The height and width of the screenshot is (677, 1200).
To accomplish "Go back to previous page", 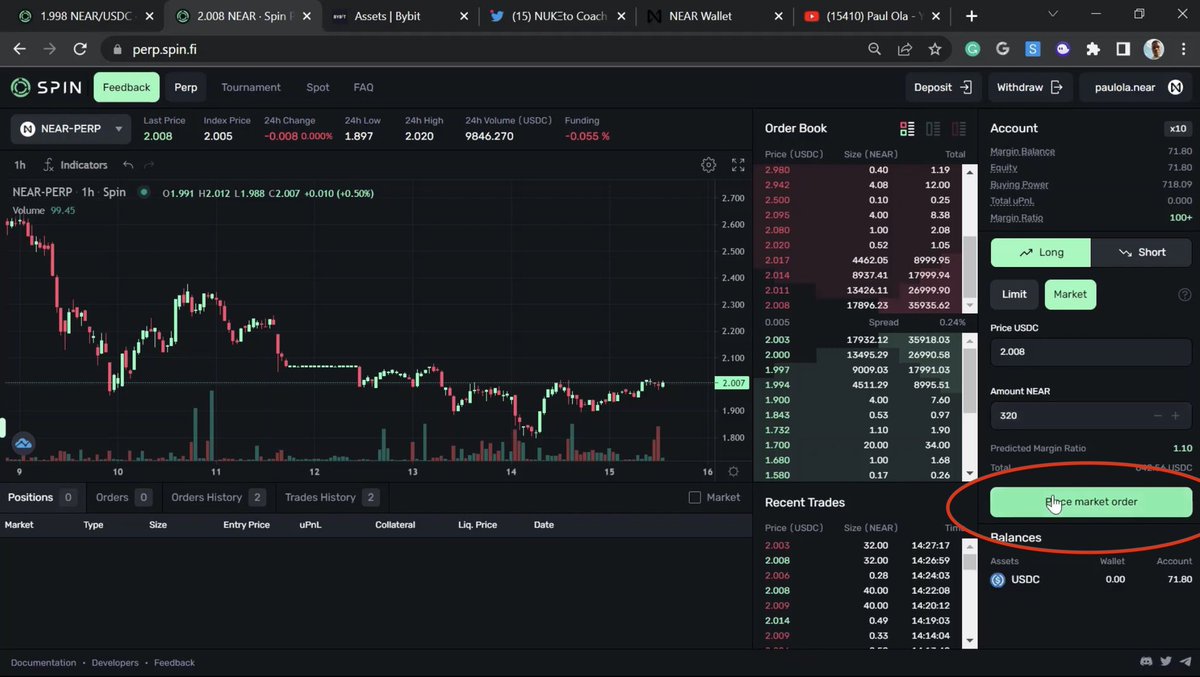I will tap(20, 49).
